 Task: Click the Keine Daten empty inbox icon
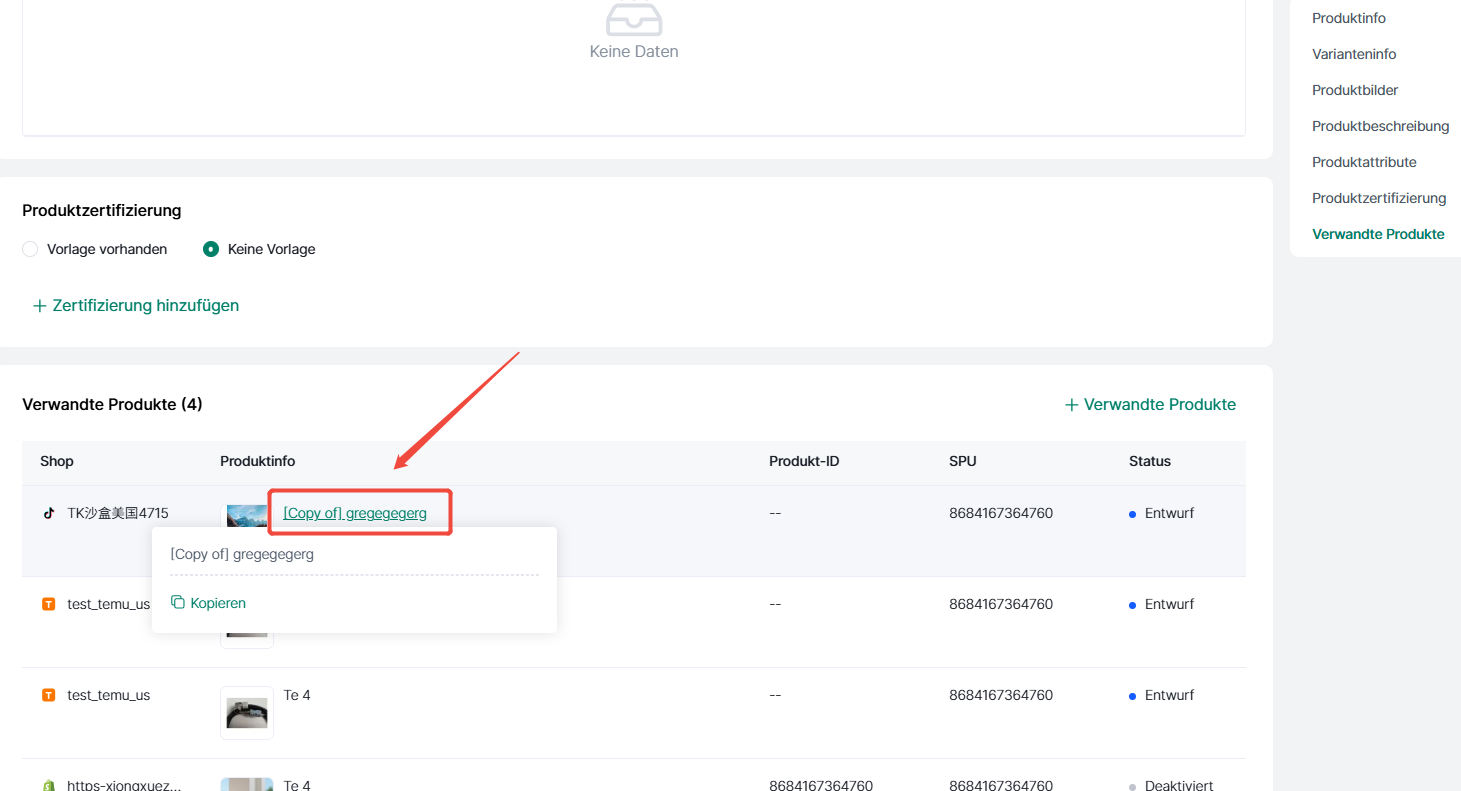(x=634, y=18)
